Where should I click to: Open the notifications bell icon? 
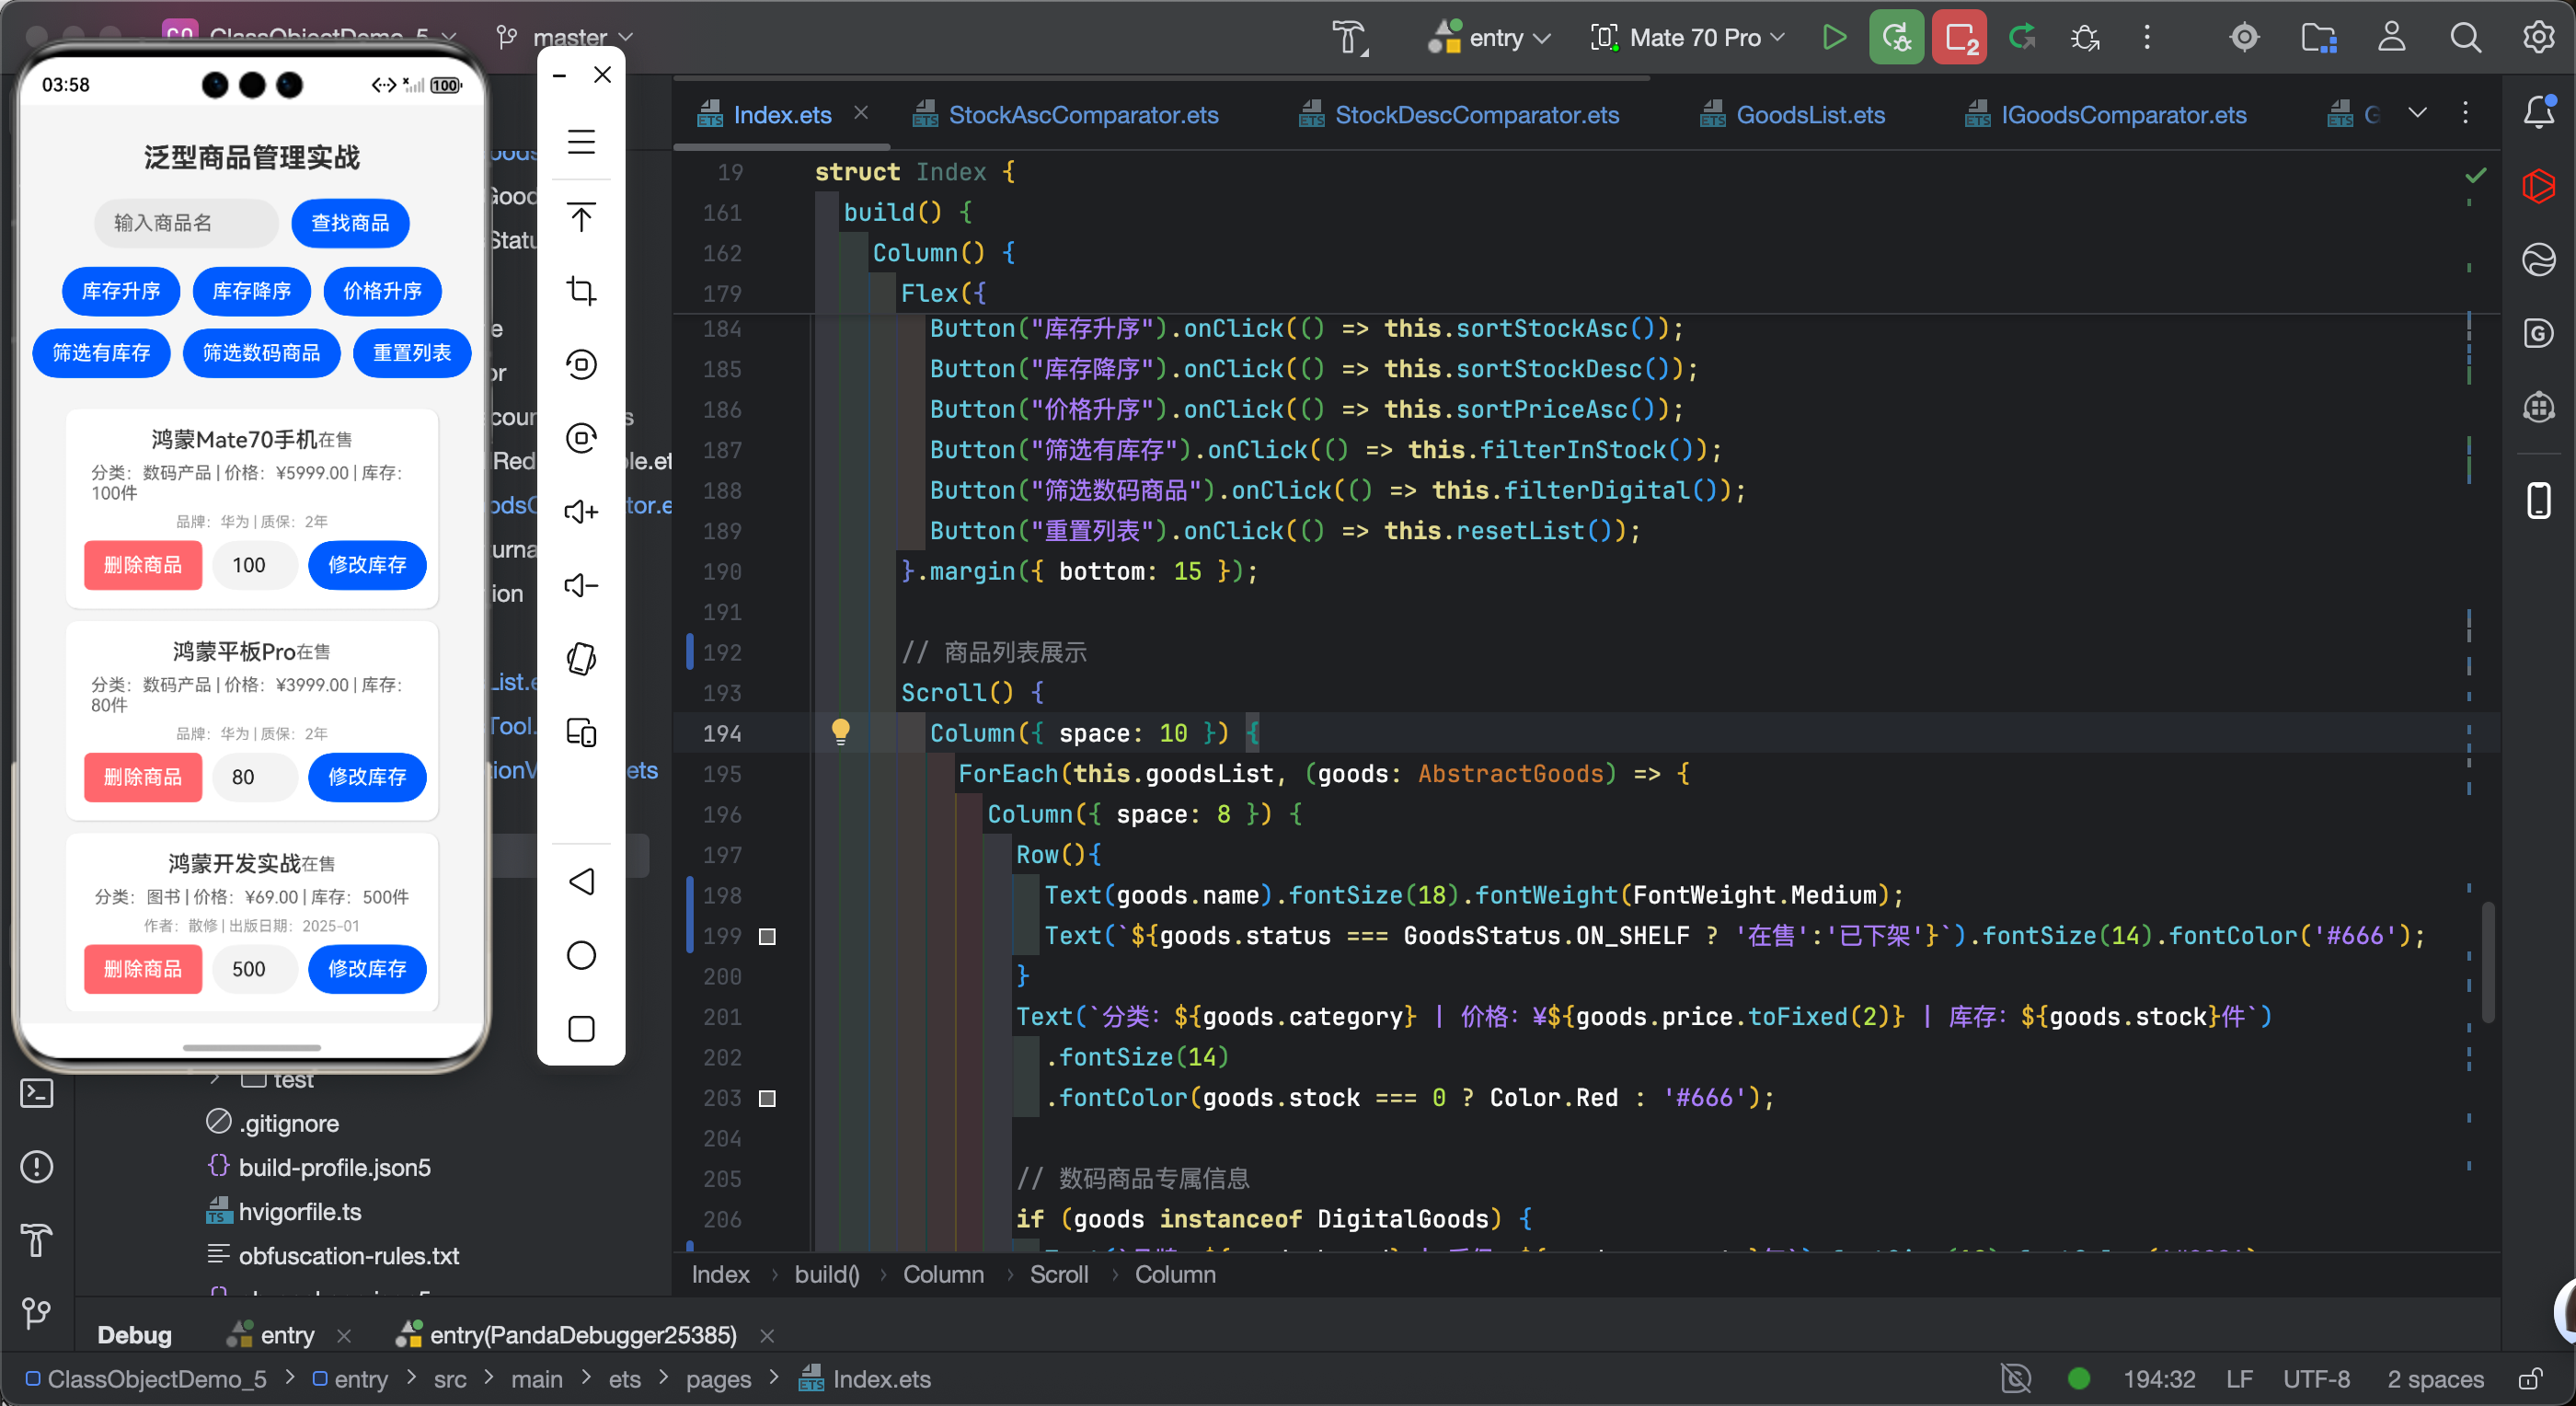[x=2539, y=112]
